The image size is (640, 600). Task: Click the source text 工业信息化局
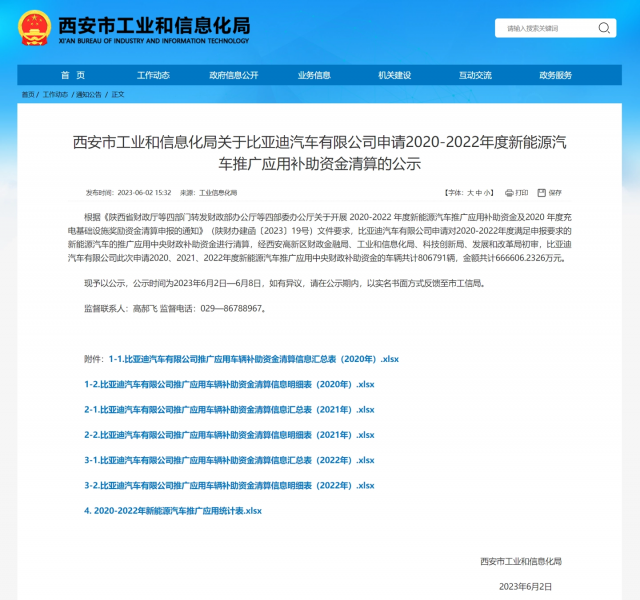(x=218, y=193)
